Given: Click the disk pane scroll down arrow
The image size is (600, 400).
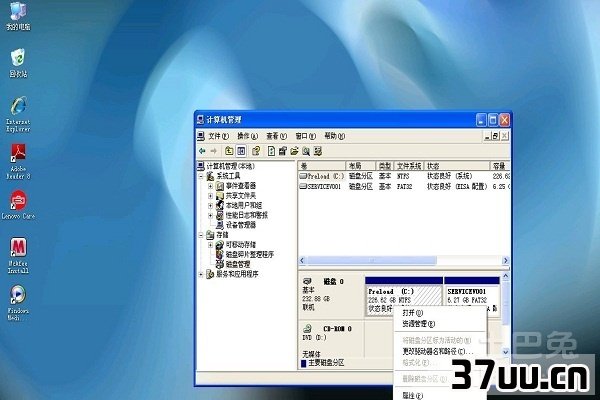Looking at the screenshot, I should [505, 352].
